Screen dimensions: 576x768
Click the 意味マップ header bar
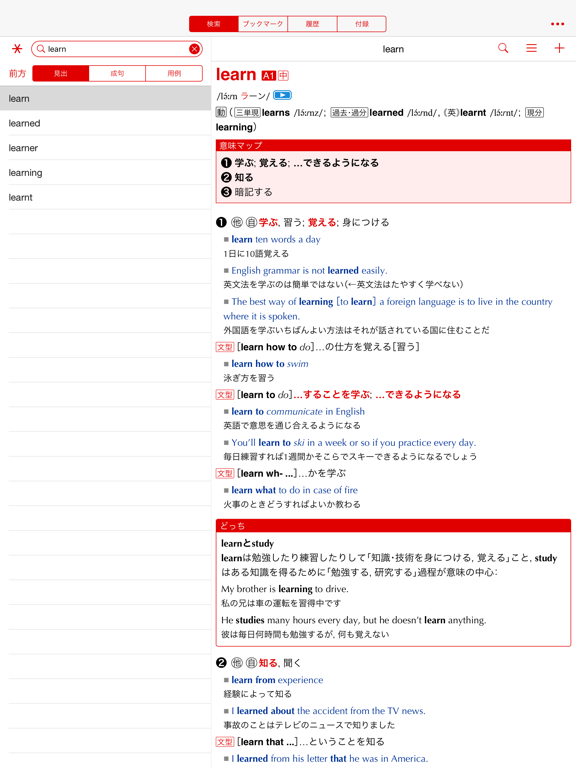click(x=393, y=145)
